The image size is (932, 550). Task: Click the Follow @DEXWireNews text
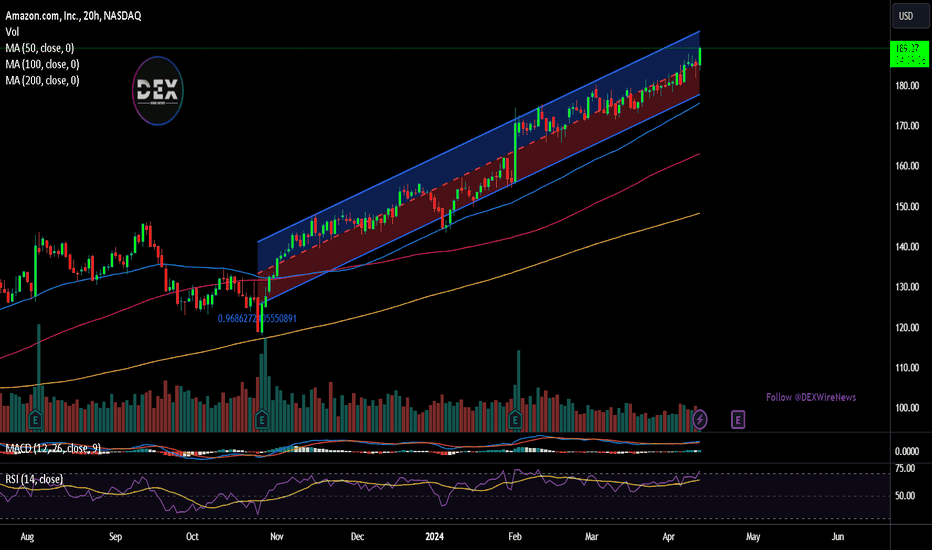pyautogui.click(x=811, y=397)
